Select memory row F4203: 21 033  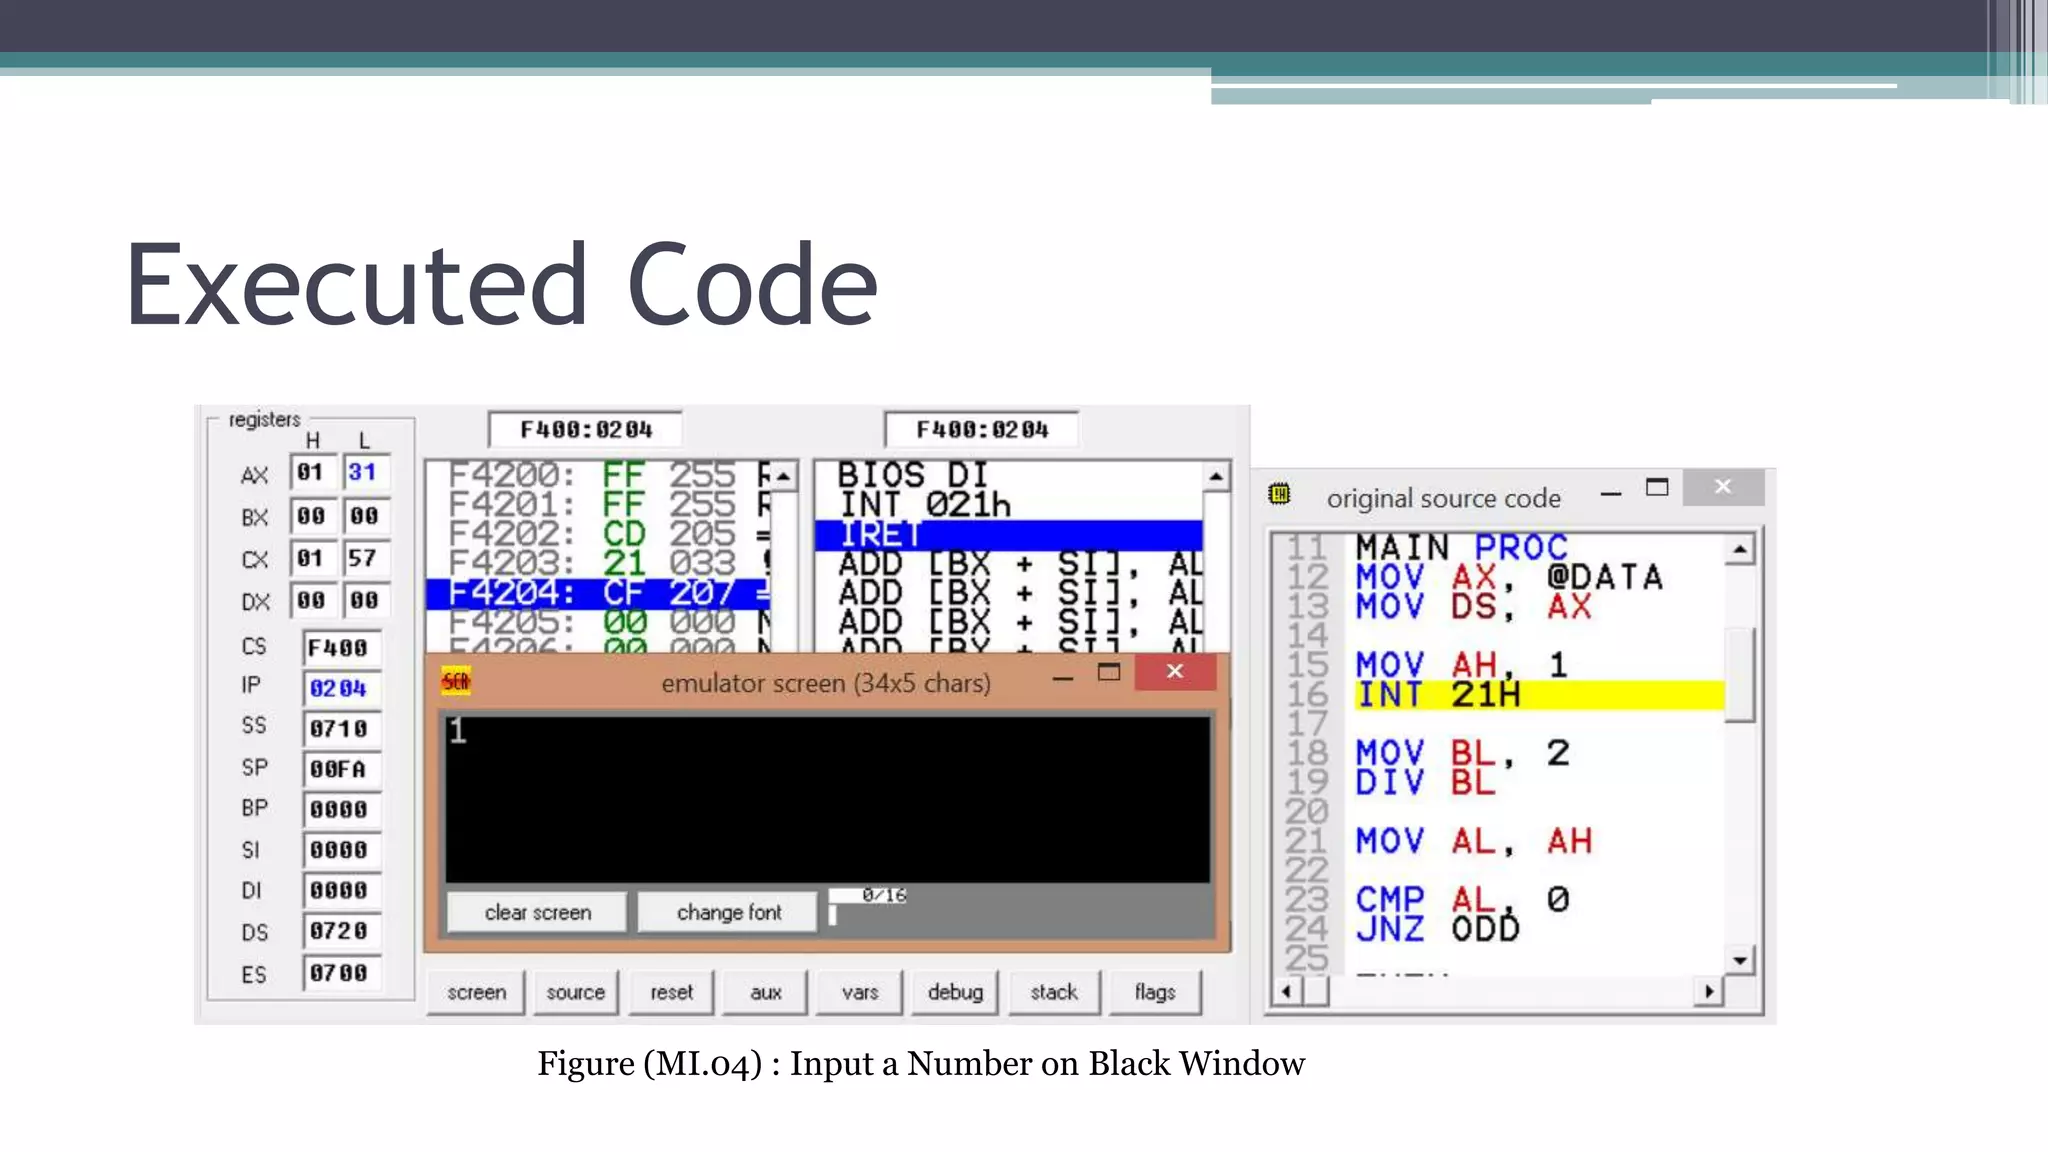pyautogui.click(x=598, y=564)
